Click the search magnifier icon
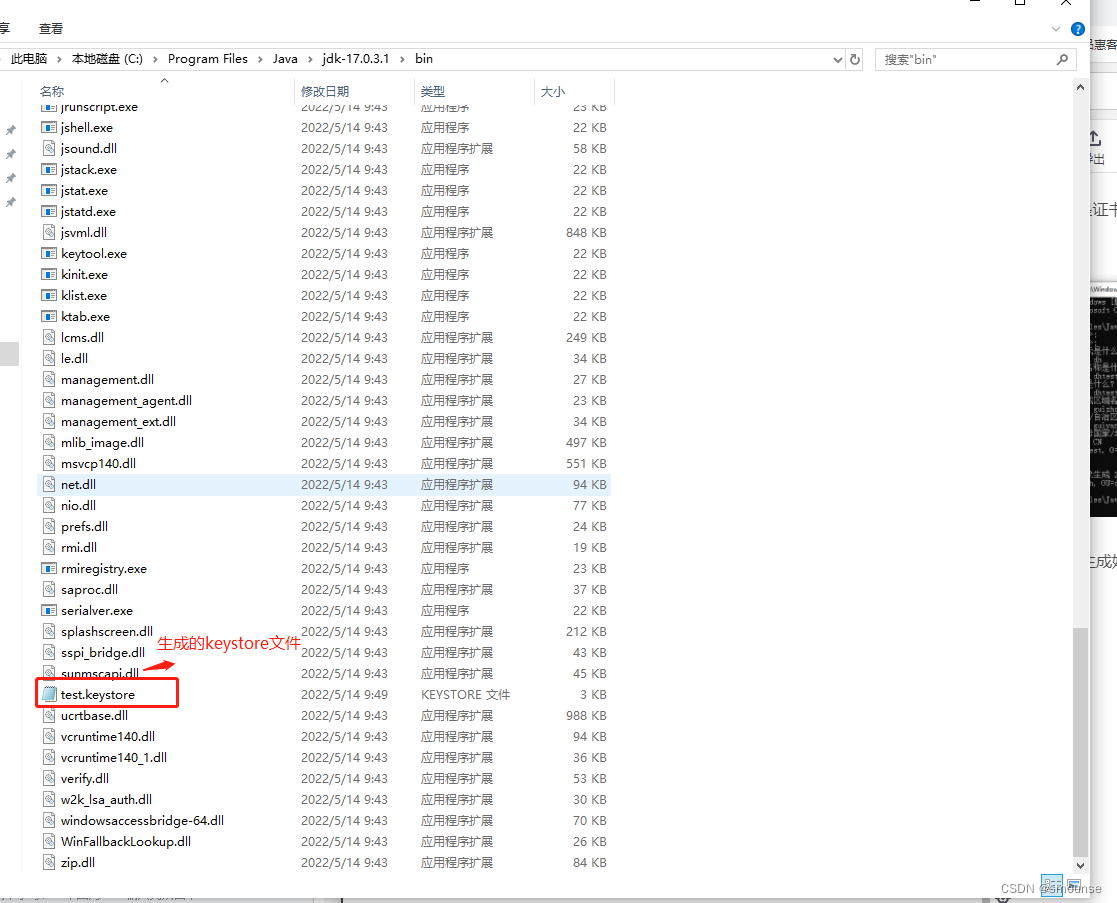 pos(1062,60)
